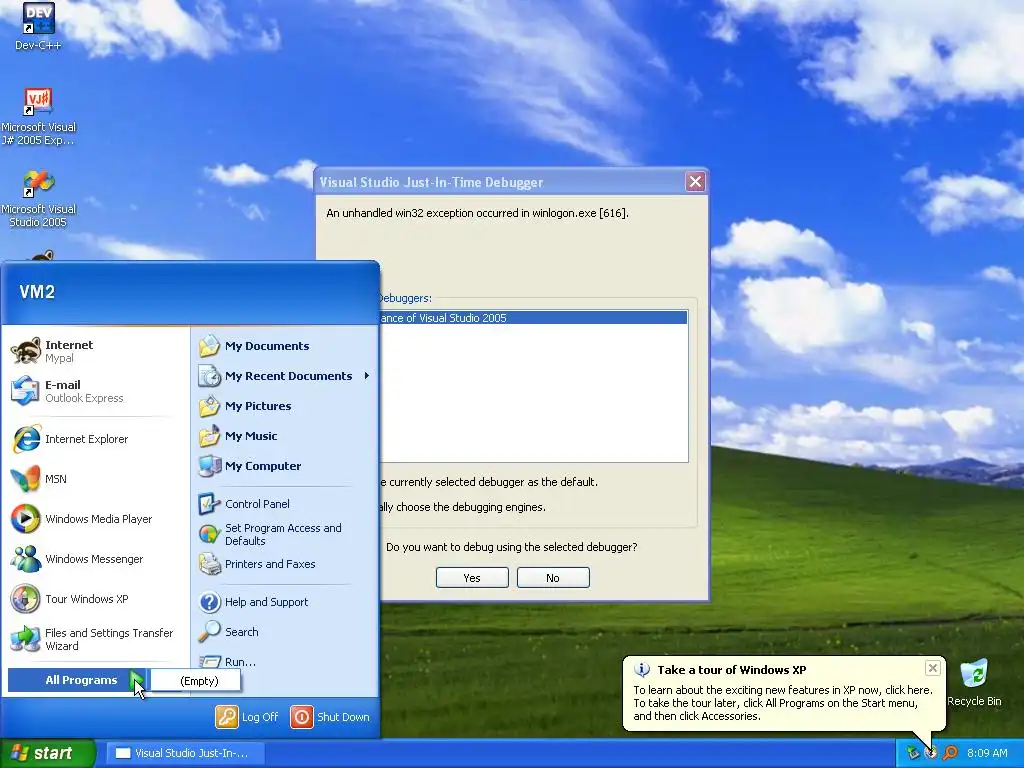Select the Visual Studio 2005 debugger list row
Image resolution: width=1024 pixels, height=768 pixels.
[532, 318]
